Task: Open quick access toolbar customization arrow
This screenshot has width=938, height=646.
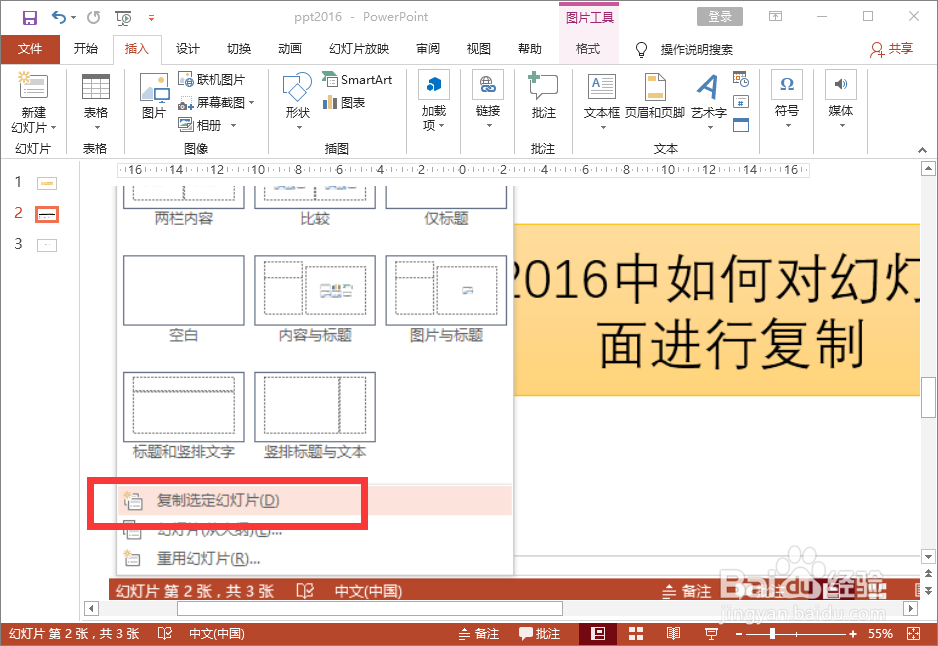Action: (x=151, y=18)
